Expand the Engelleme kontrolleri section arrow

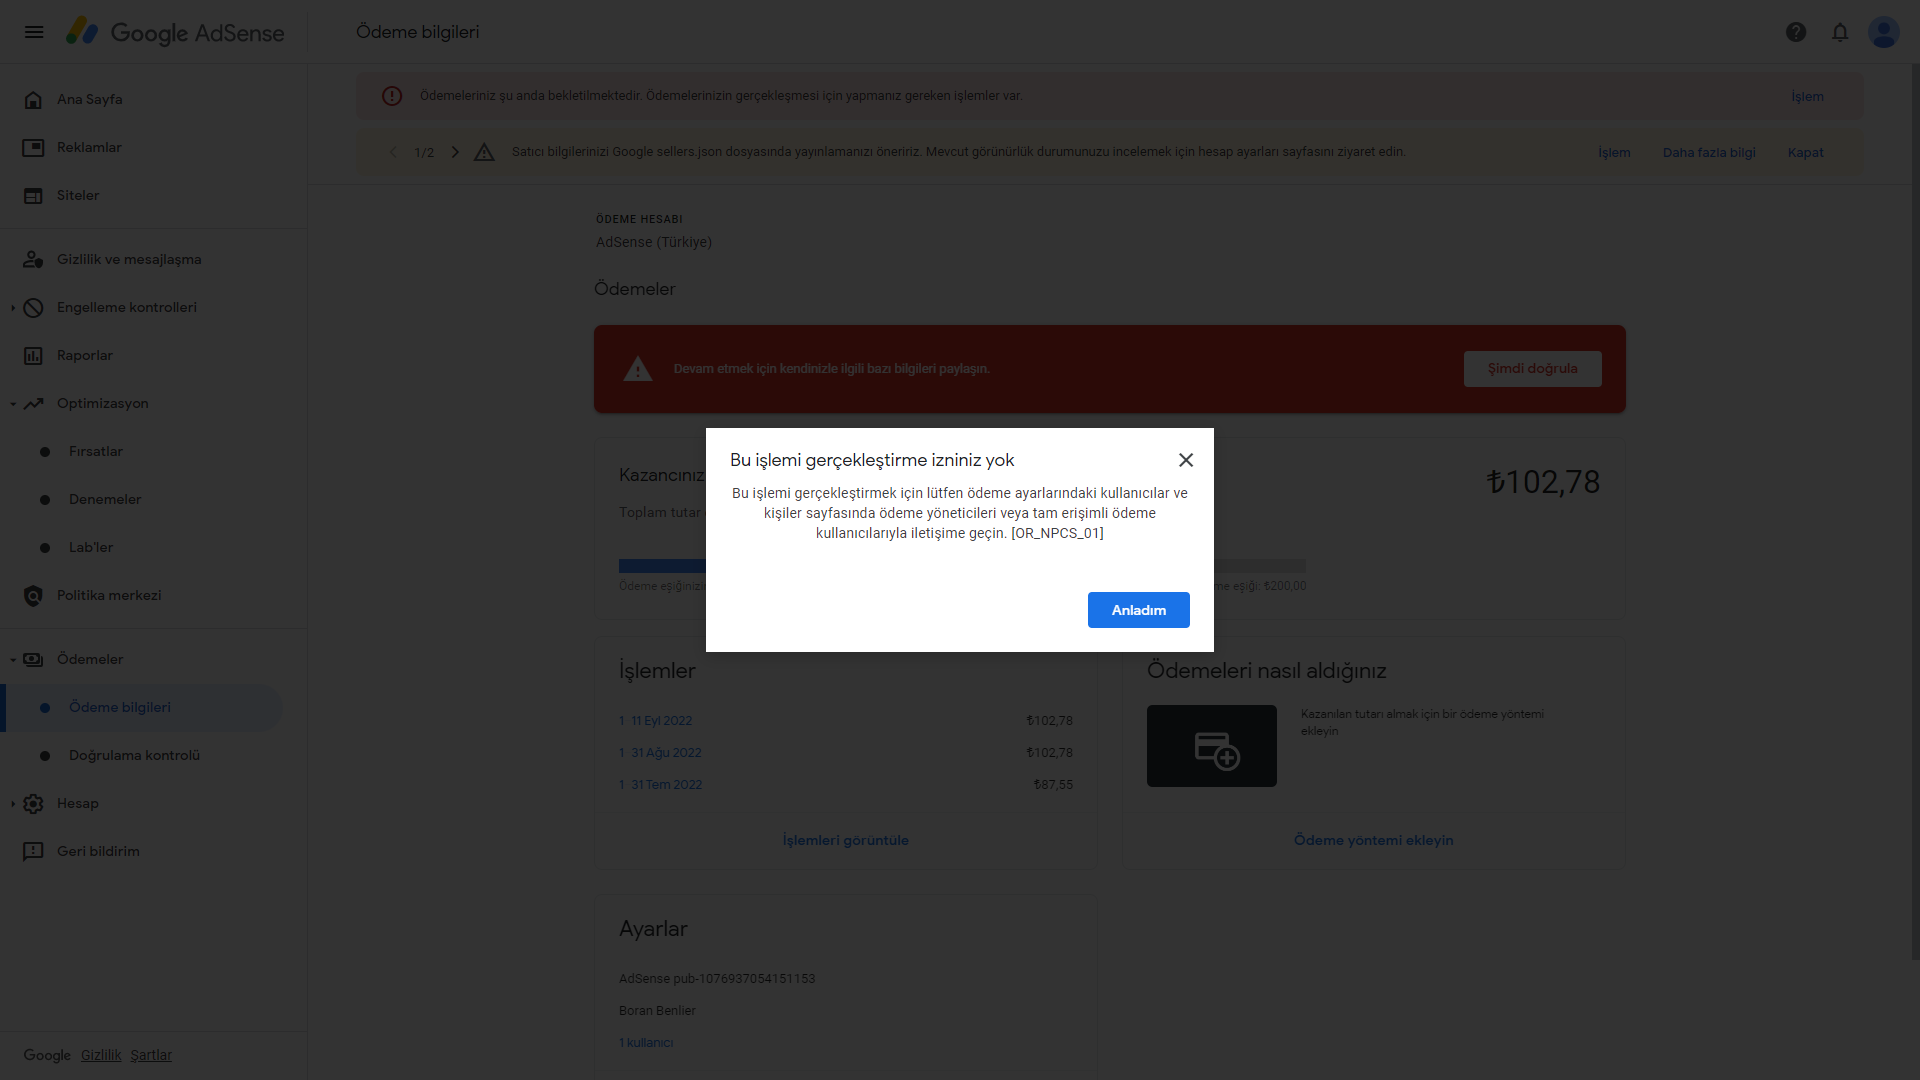coord(13,308)
